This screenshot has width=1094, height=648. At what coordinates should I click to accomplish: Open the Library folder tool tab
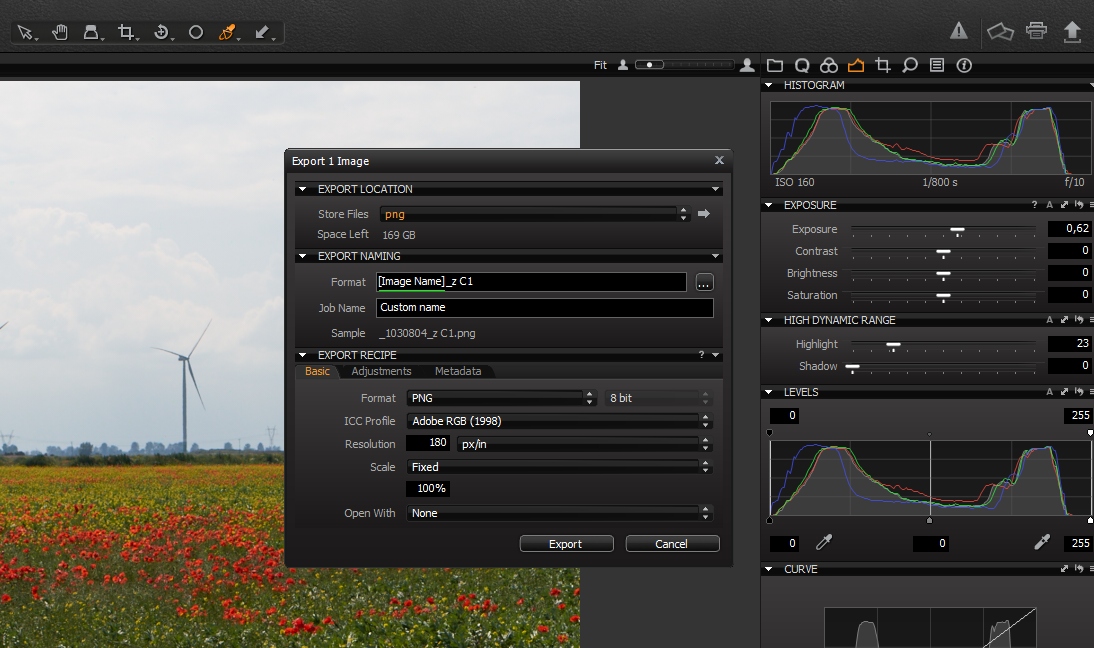click(x=775, y=65)
